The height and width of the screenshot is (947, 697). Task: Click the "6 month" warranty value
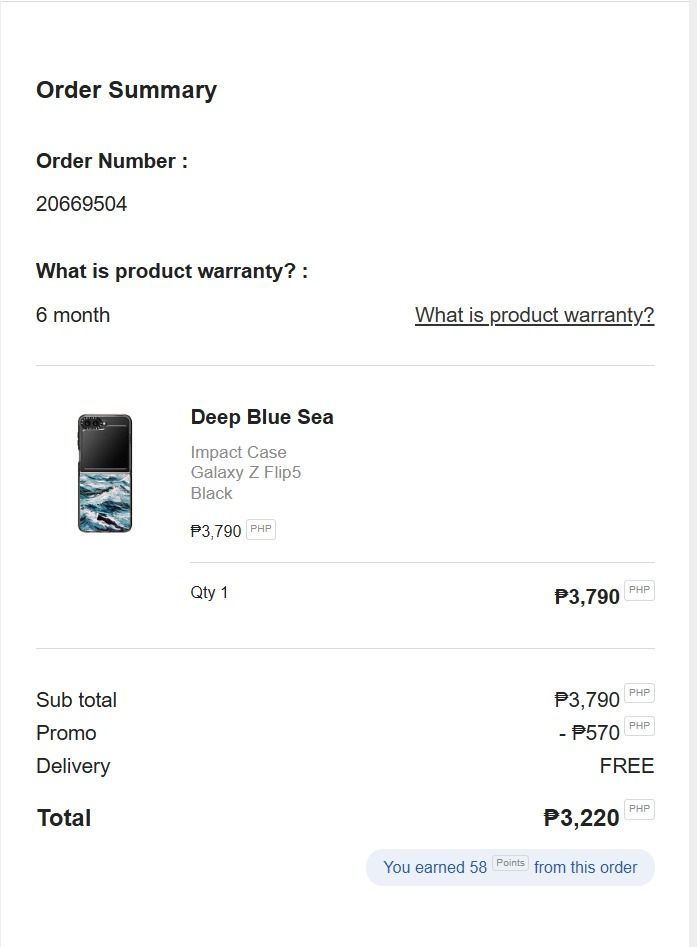(x=73, y=315)
